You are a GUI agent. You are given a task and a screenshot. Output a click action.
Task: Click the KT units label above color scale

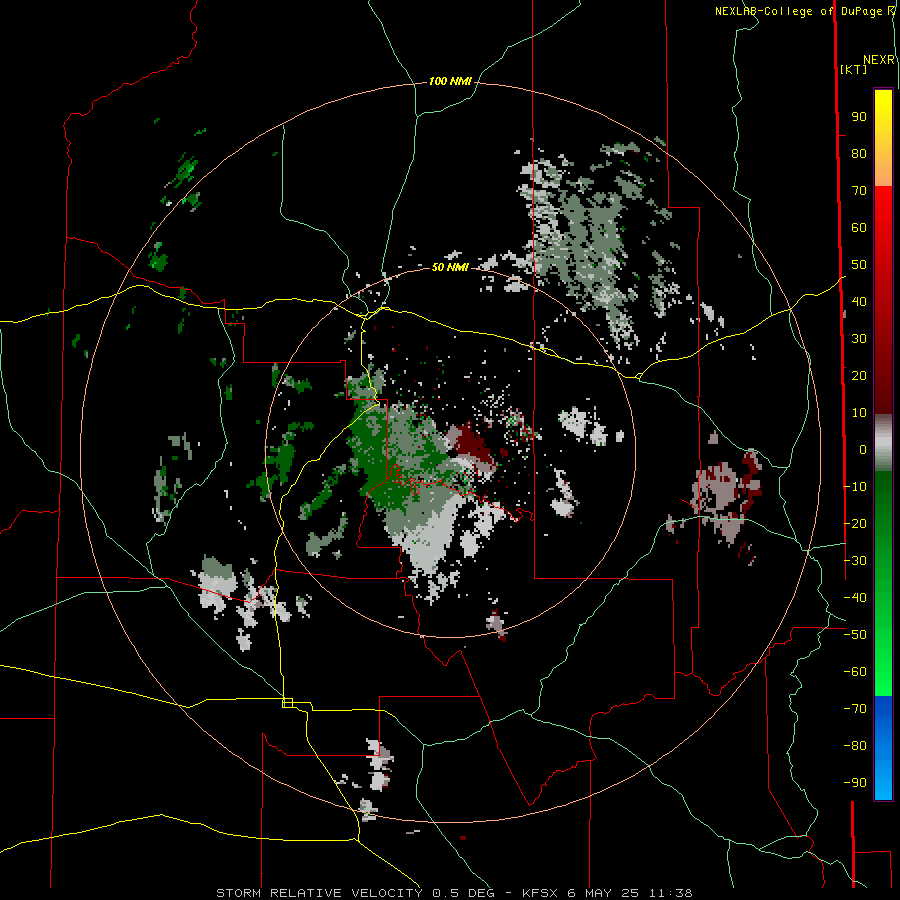coord(854,69)
